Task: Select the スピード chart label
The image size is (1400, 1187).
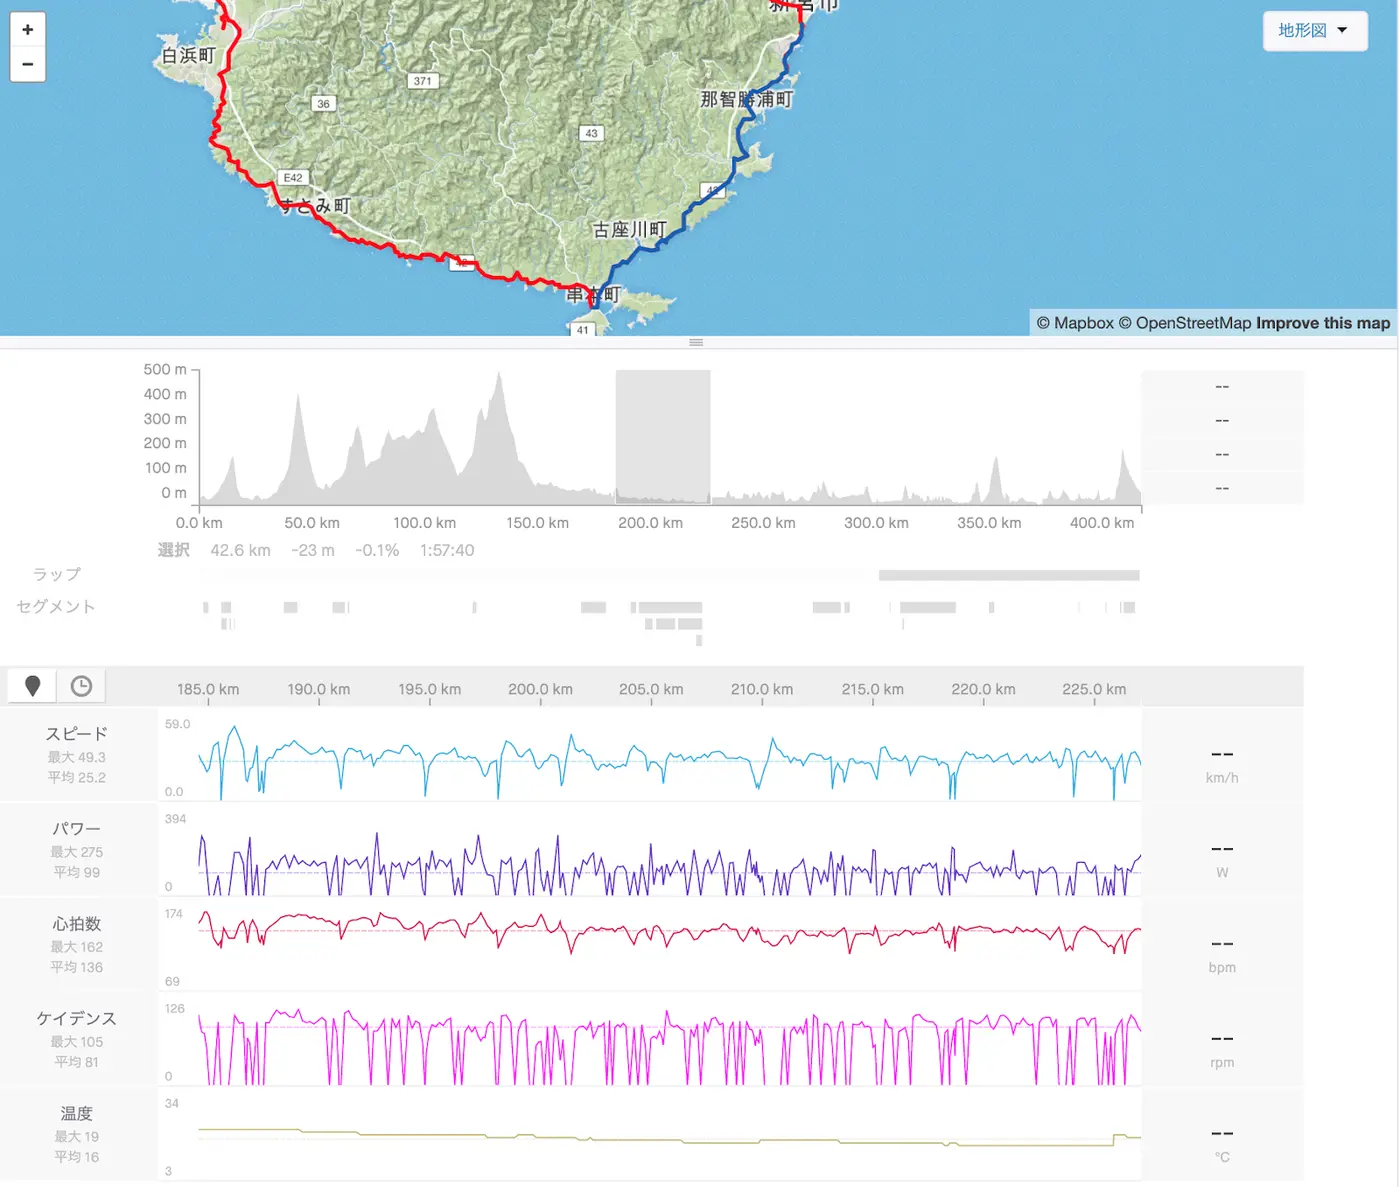Action: 77,734
